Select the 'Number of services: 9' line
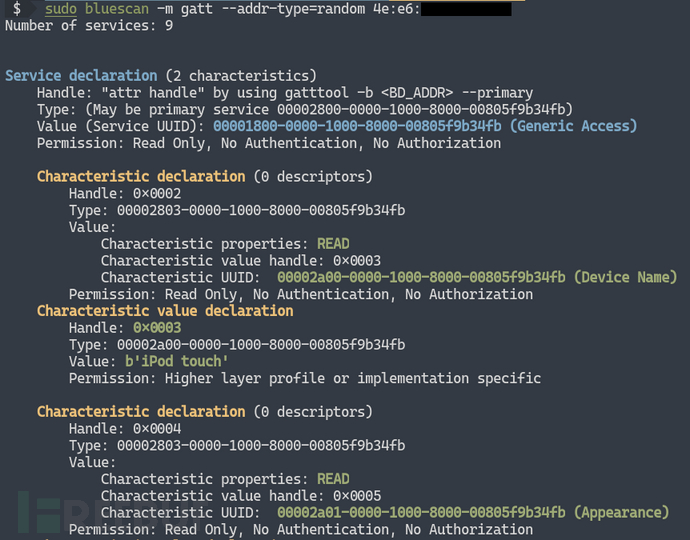690x540 pixels. (x=89, y=26)
